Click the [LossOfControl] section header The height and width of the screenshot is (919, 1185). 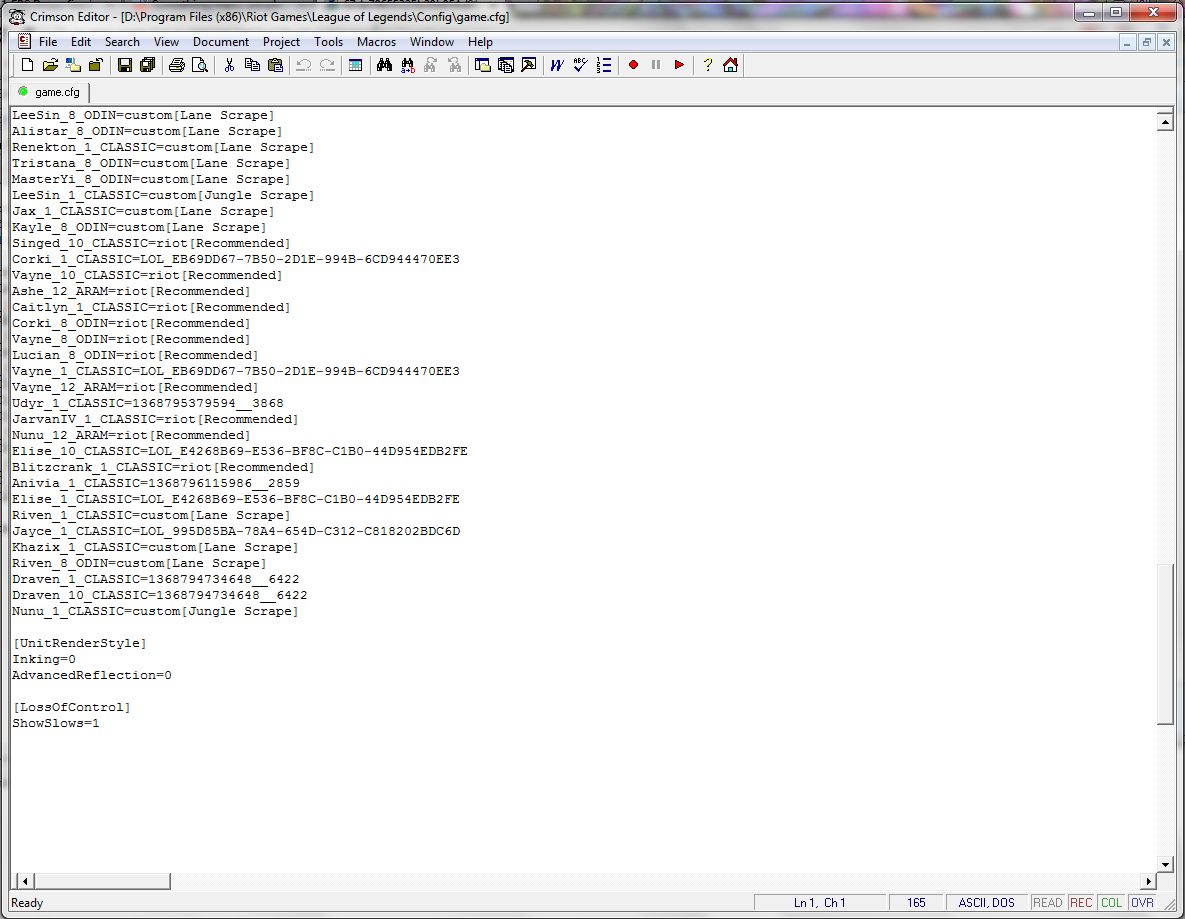tap(72, 707)
